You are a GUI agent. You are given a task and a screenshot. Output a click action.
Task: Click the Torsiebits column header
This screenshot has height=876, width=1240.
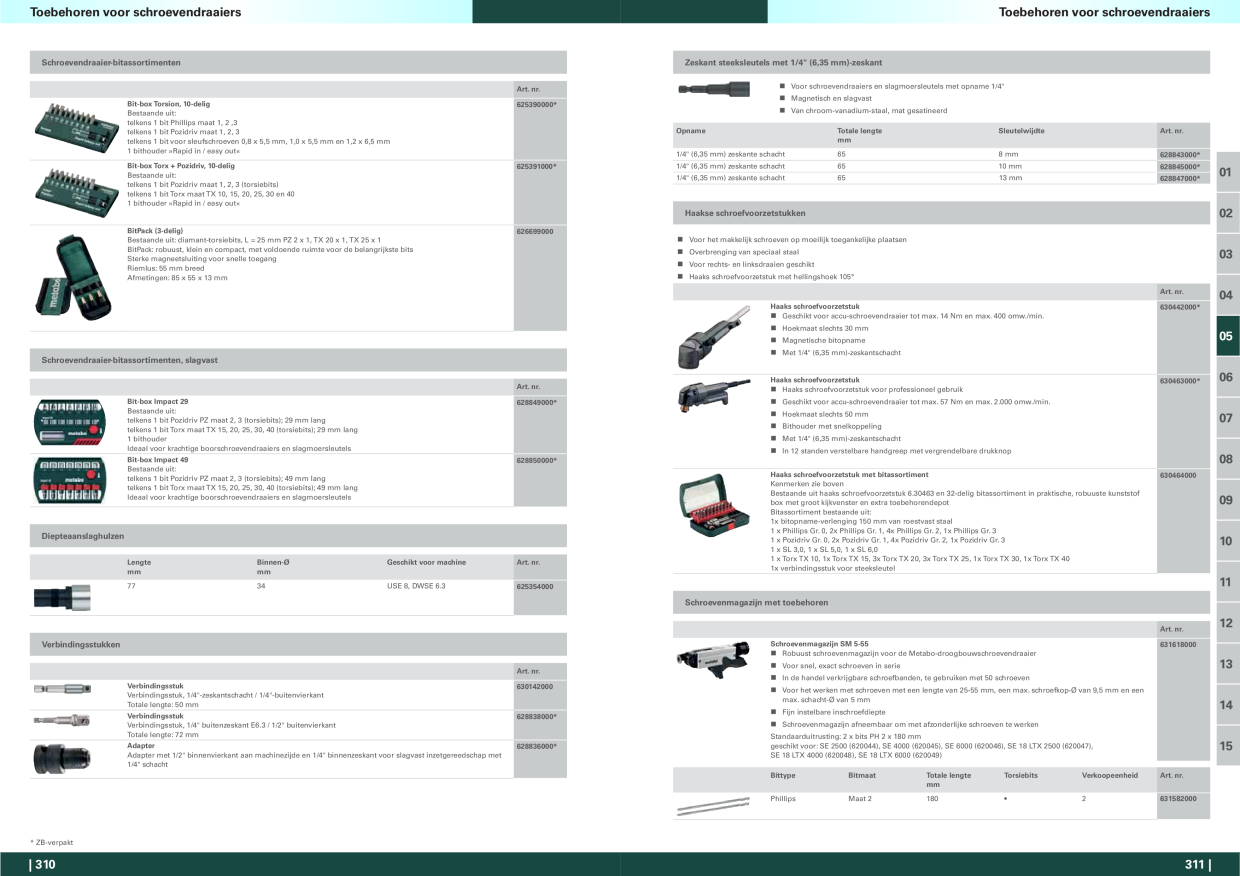coord(1021,775)
